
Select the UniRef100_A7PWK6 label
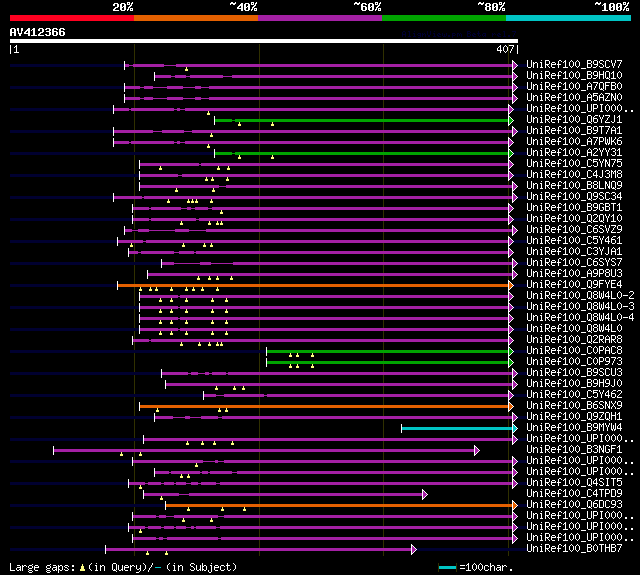coord(574,141)
